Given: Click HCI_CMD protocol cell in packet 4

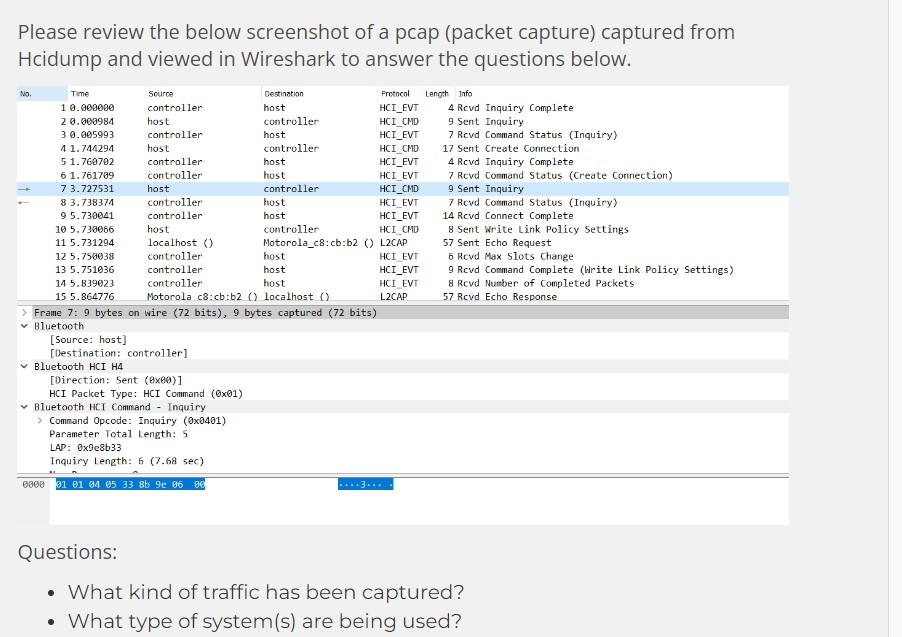Looking at the screenshot, I should click(399, 148).
